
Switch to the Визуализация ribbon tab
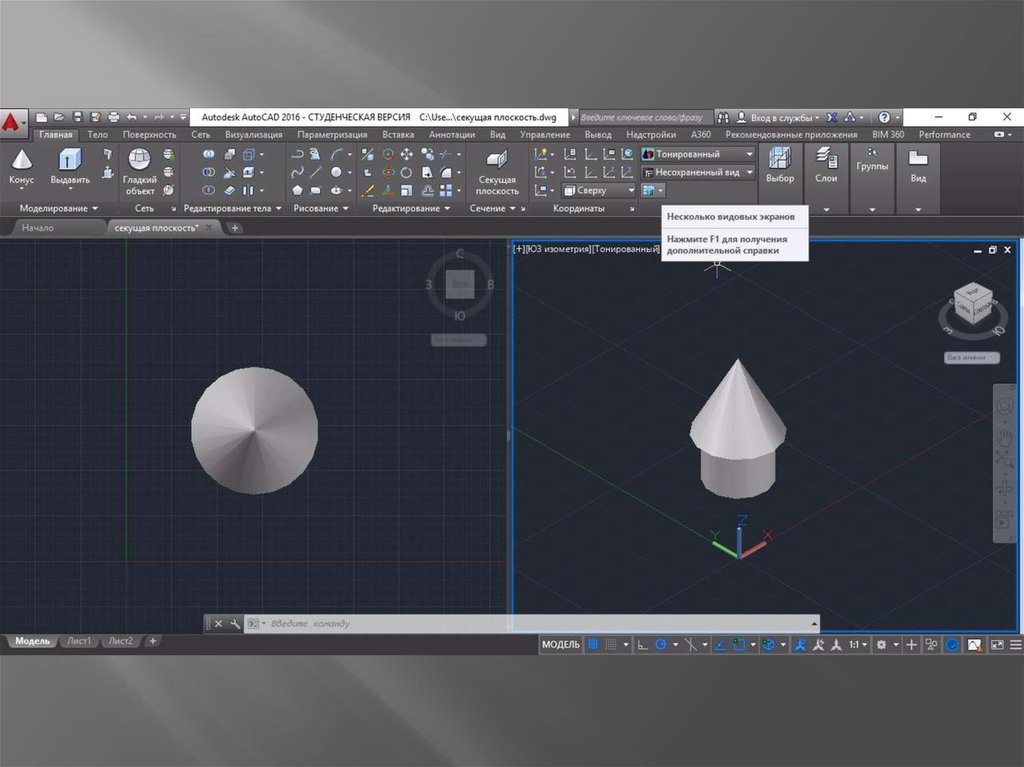coord(253,135)
